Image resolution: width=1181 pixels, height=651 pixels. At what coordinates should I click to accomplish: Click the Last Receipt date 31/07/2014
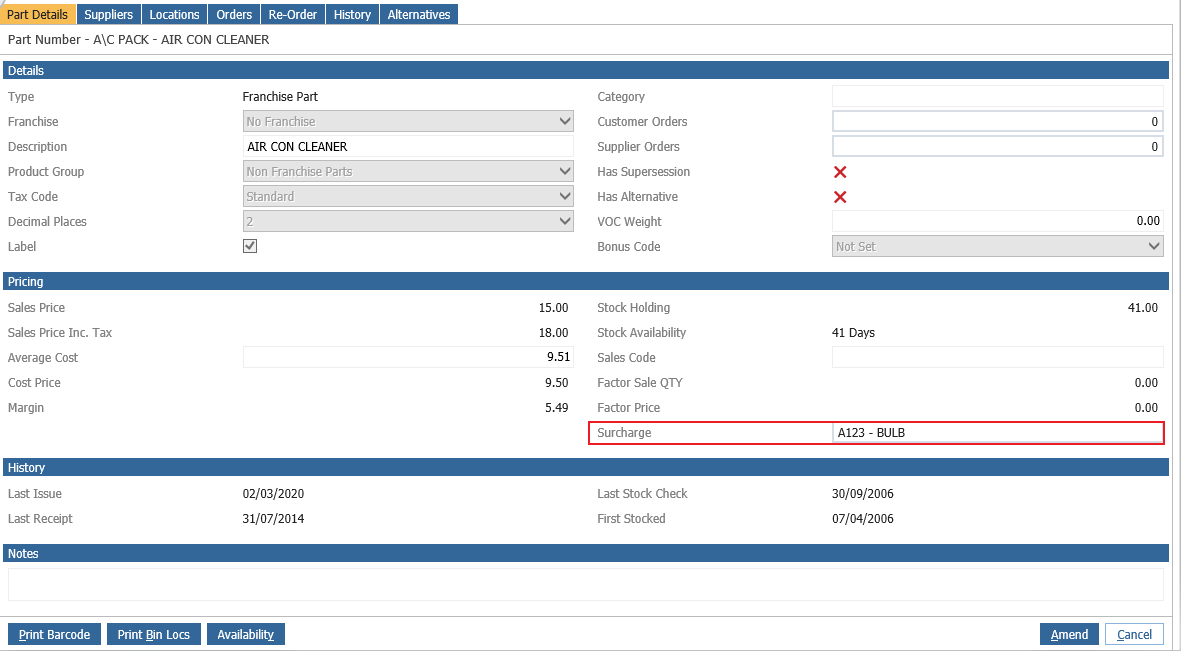click(x=273, y=518)
